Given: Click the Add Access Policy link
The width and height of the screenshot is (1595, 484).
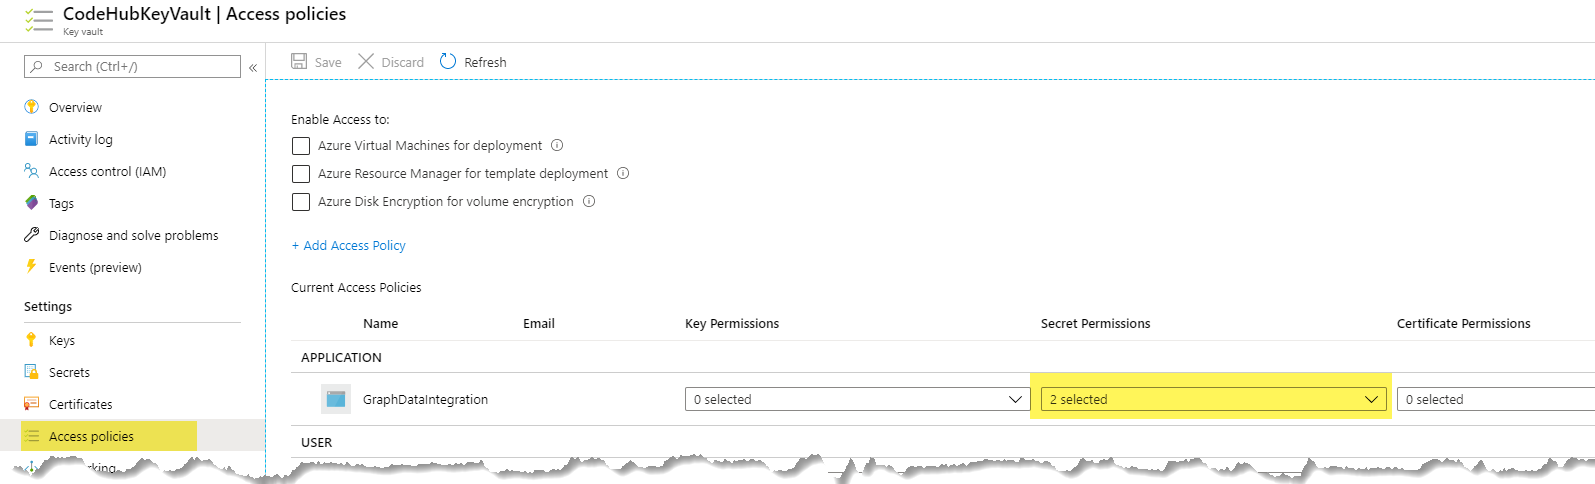Looking at the screenshot, I should 349,245.
